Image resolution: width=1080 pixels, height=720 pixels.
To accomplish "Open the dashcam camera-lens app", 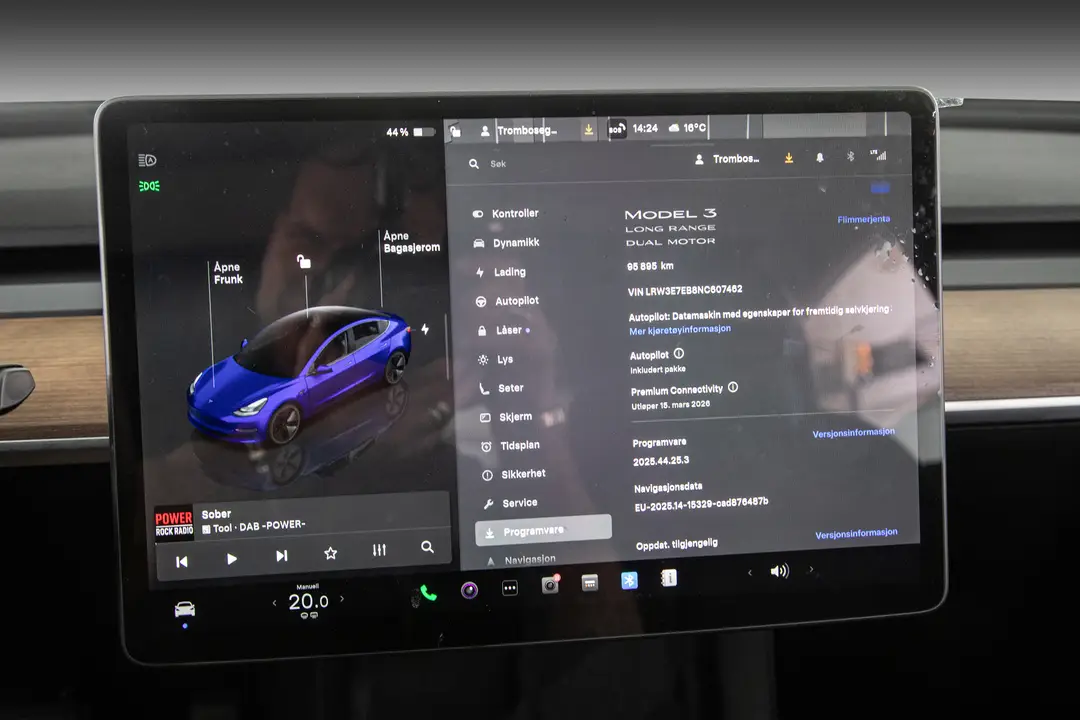I will click(x=470, y=590).
